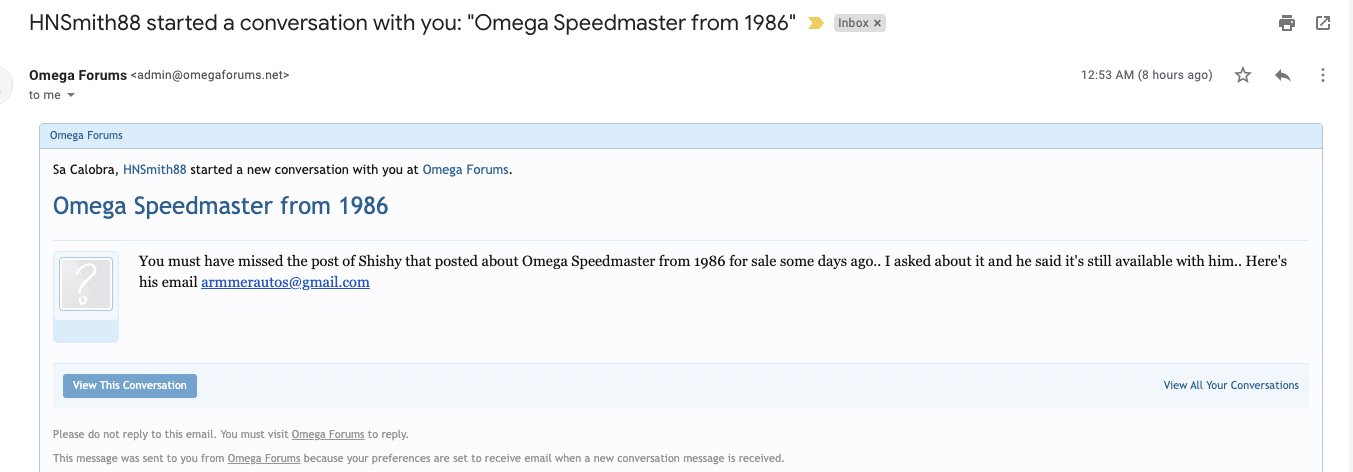Expand recipient details arrow next to "to me"
The width and height of the screenshot is (1353, 472).
coord(71,96)
